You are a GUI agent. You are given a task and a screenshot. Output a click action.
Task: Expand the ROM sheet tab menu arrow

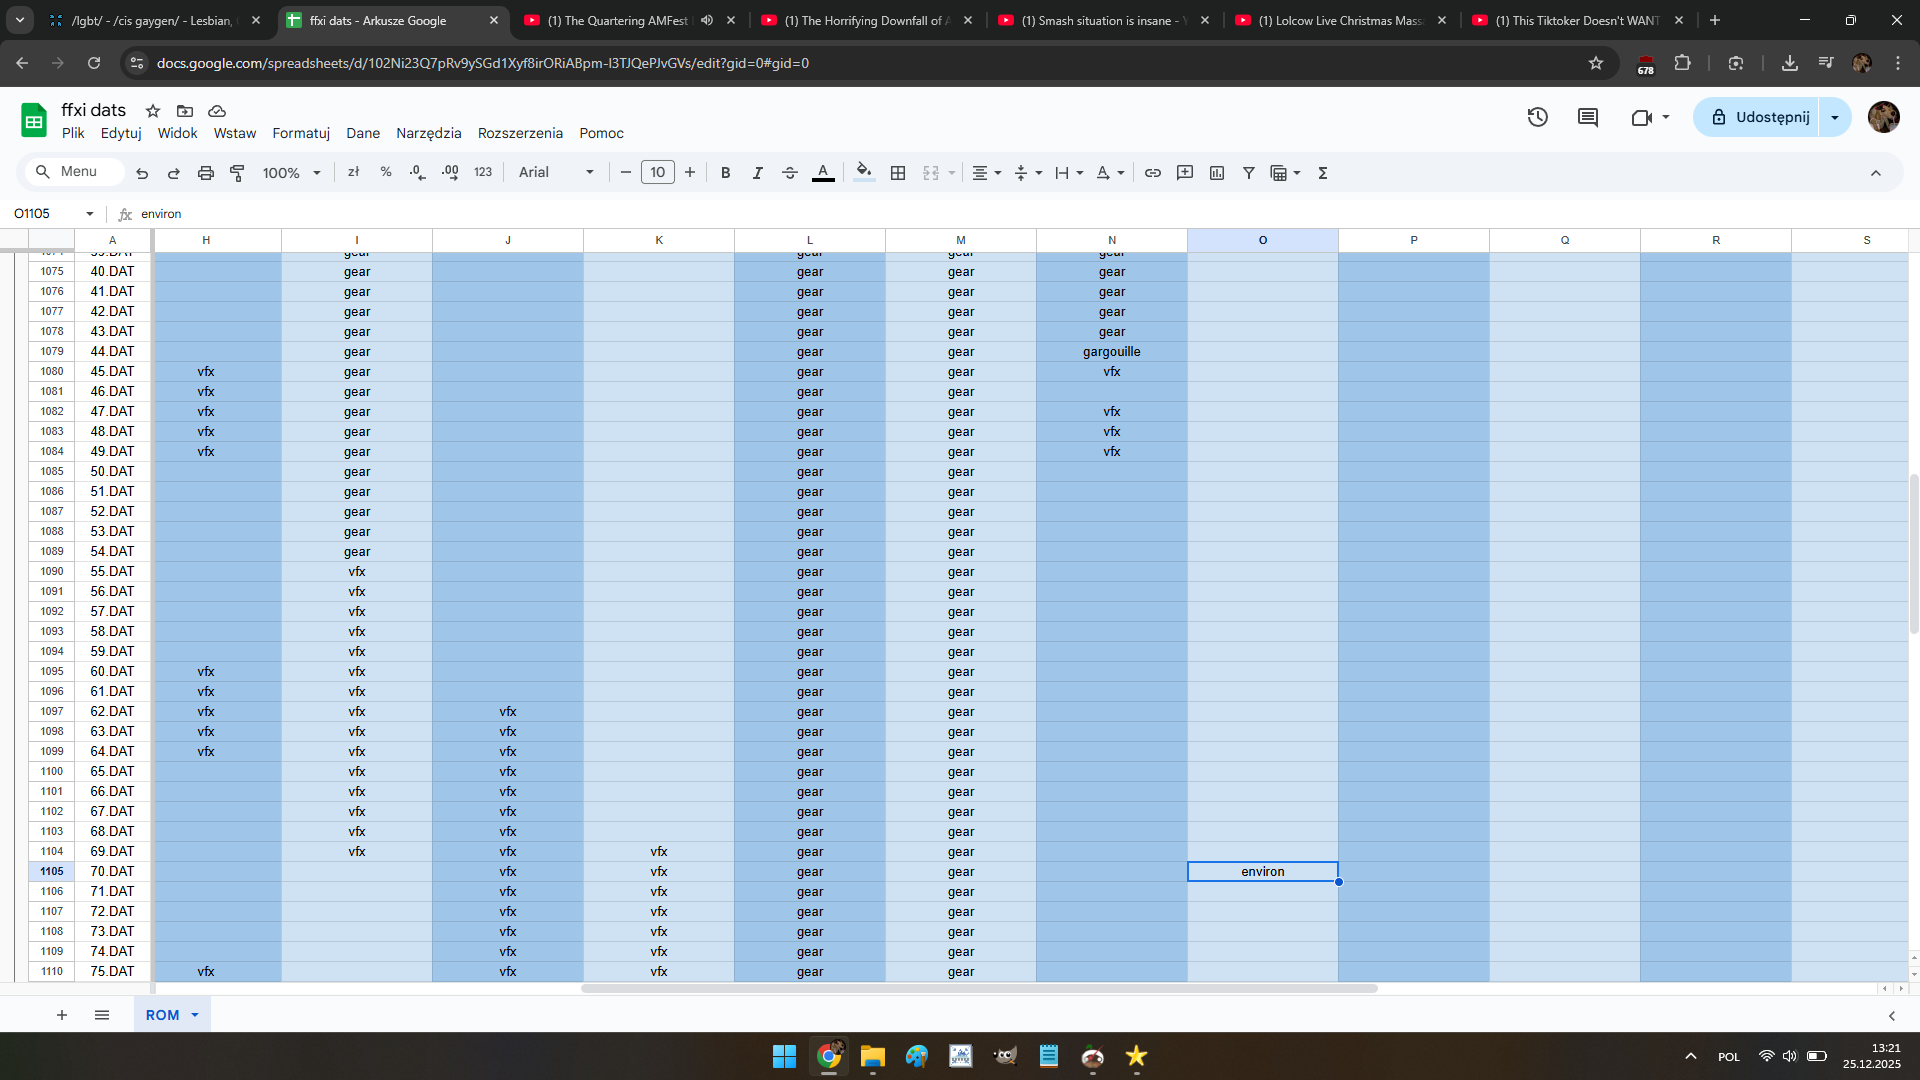point(195,1015)
